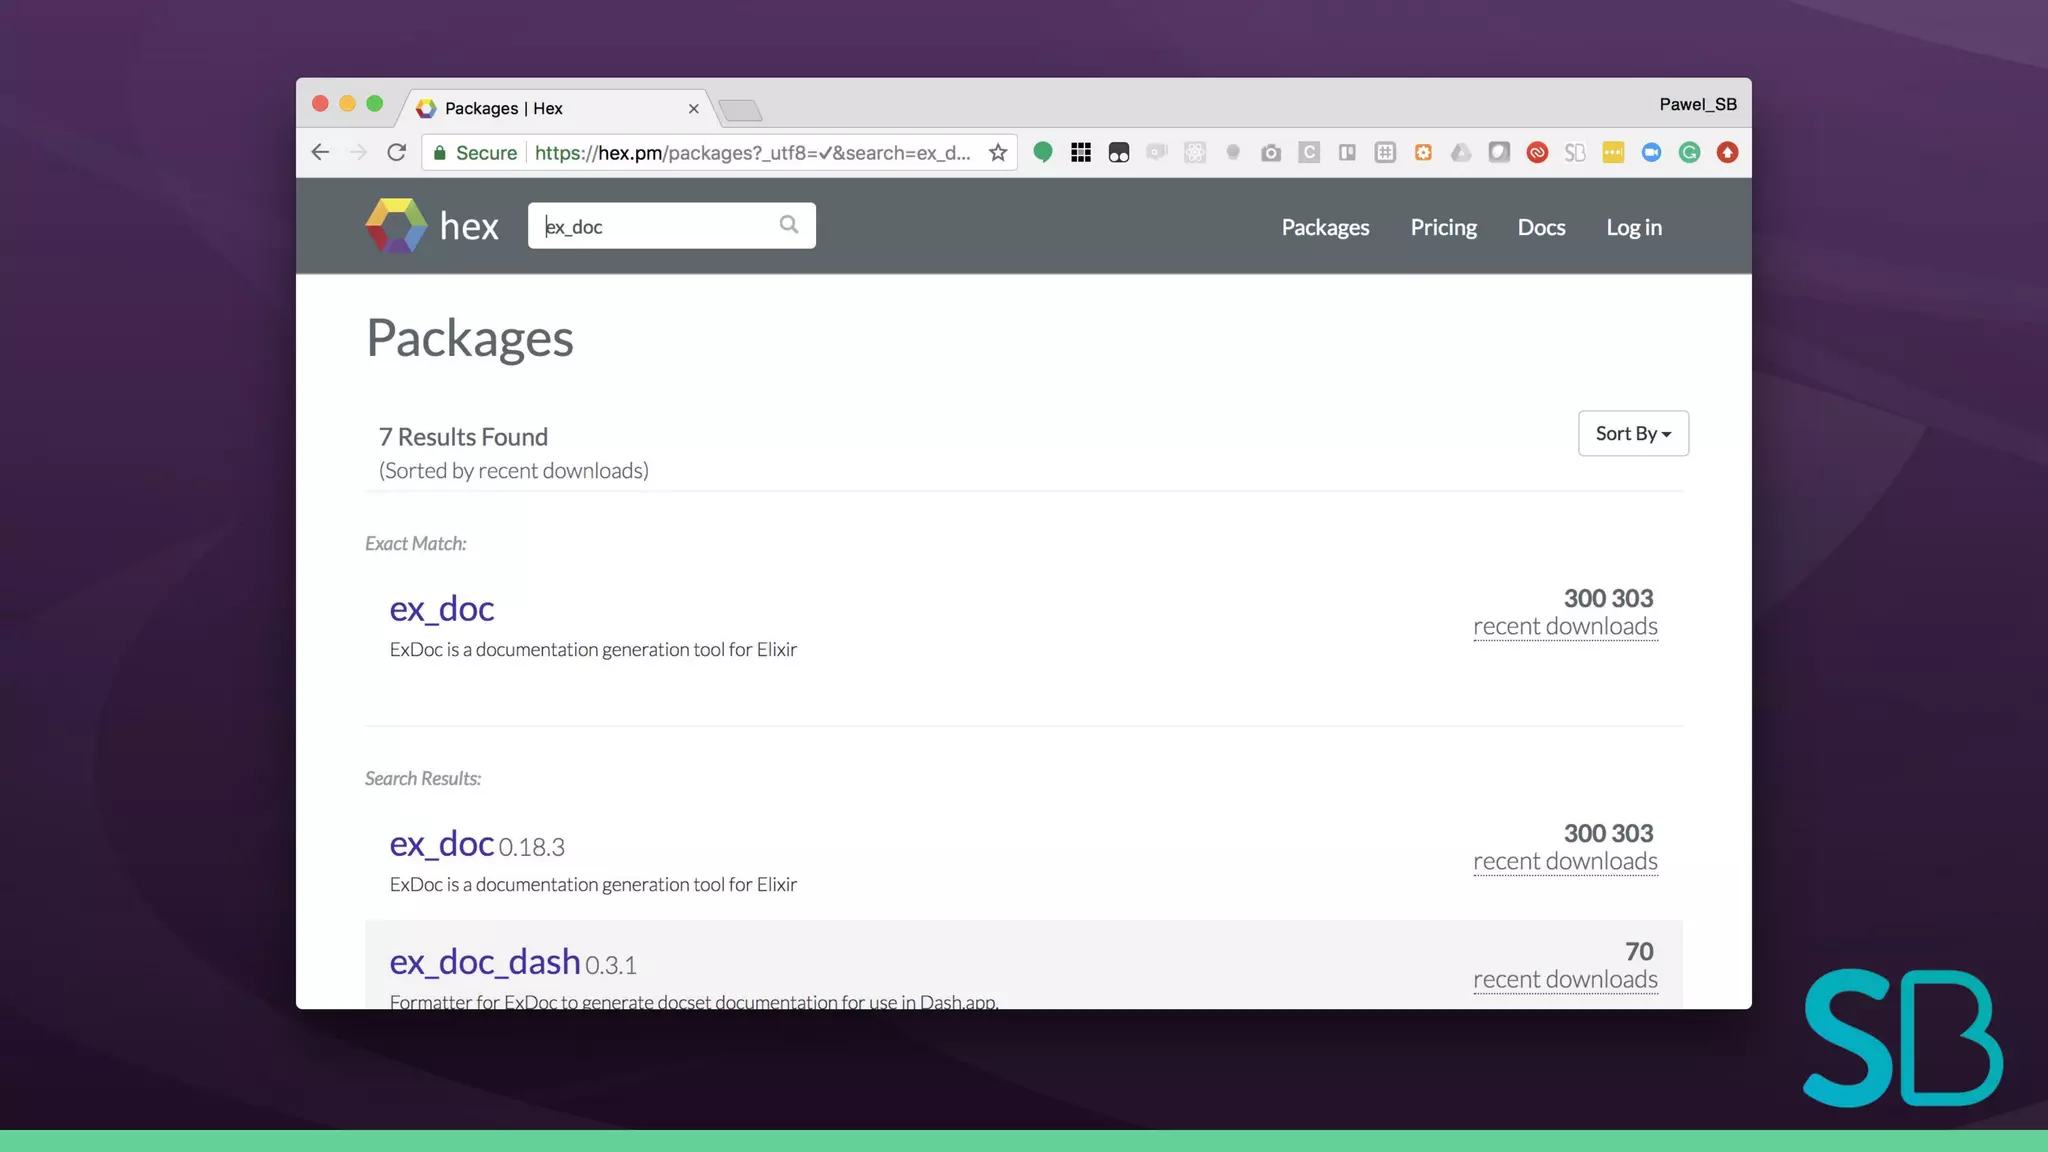The image size is (2048, 1152).
Task: Click the Zoom extension icon
Action: (1651, 153)
